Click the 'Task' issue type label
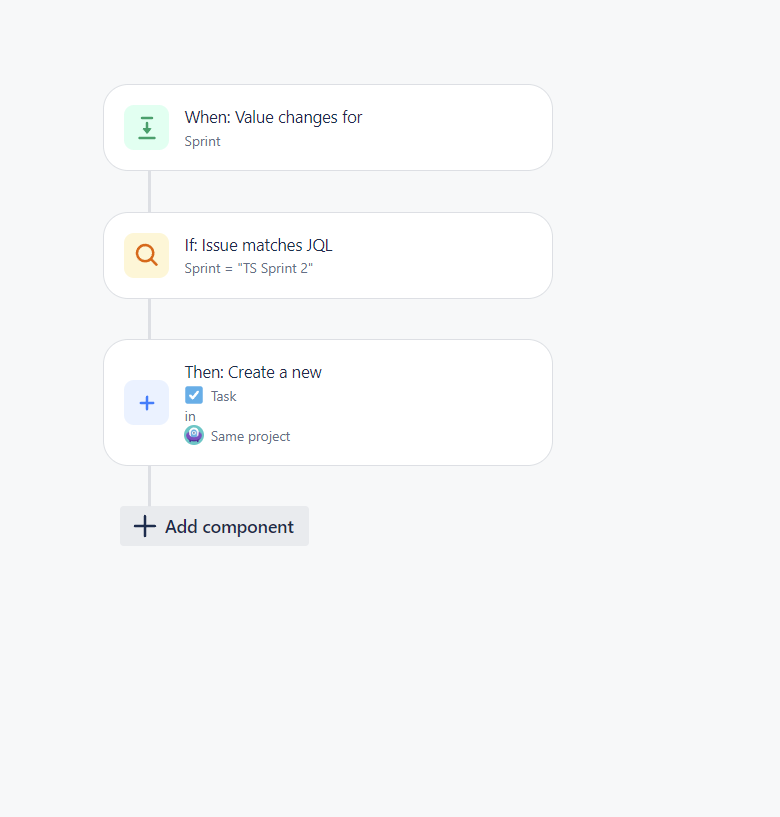Viewport: 780px width, 817px height. click(x=224, y=397)
